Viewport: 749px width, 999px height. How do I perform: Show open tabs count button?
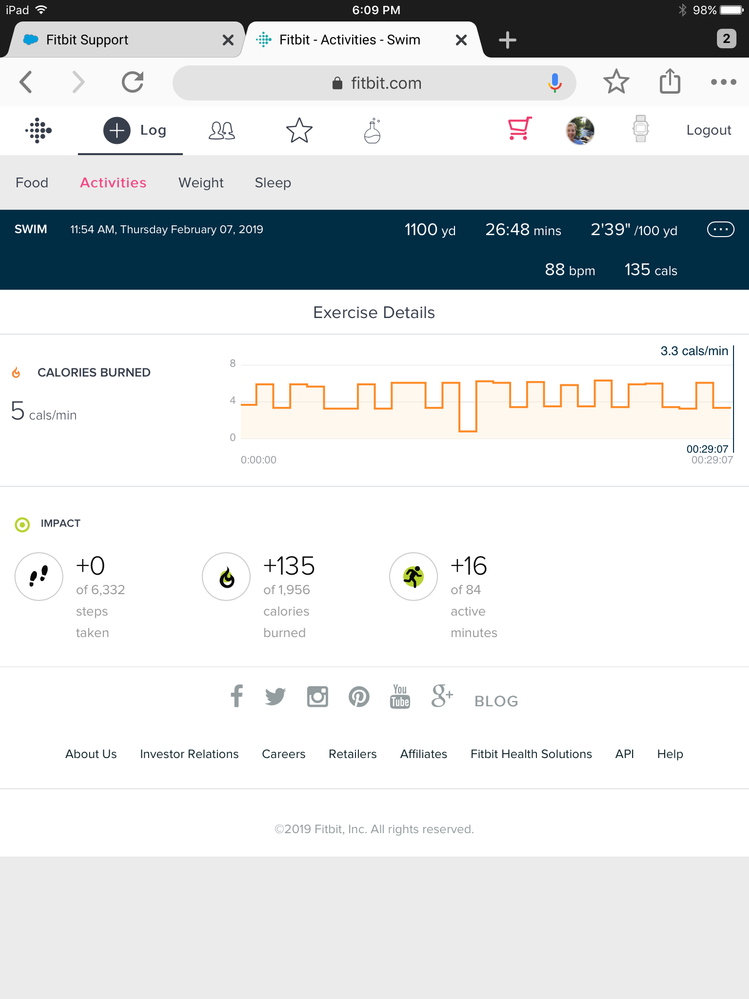727,39
